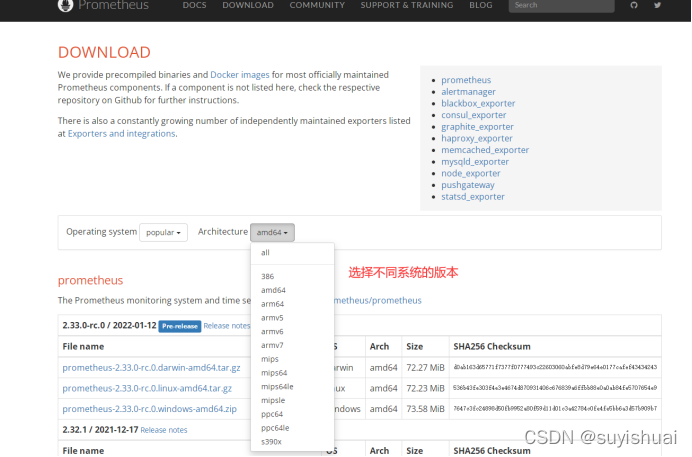Image resolution: width=692 pixels, height=457 pixels.
Task: Click the orange prometheus section heading
Action: [90, 281]
